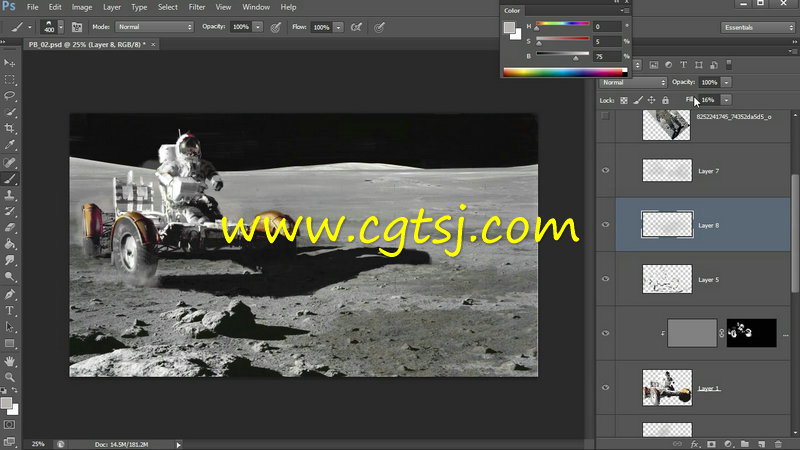This screenshot has height=450, width=800.
Task: Select the Eraser tool
Action: (10, 228)
